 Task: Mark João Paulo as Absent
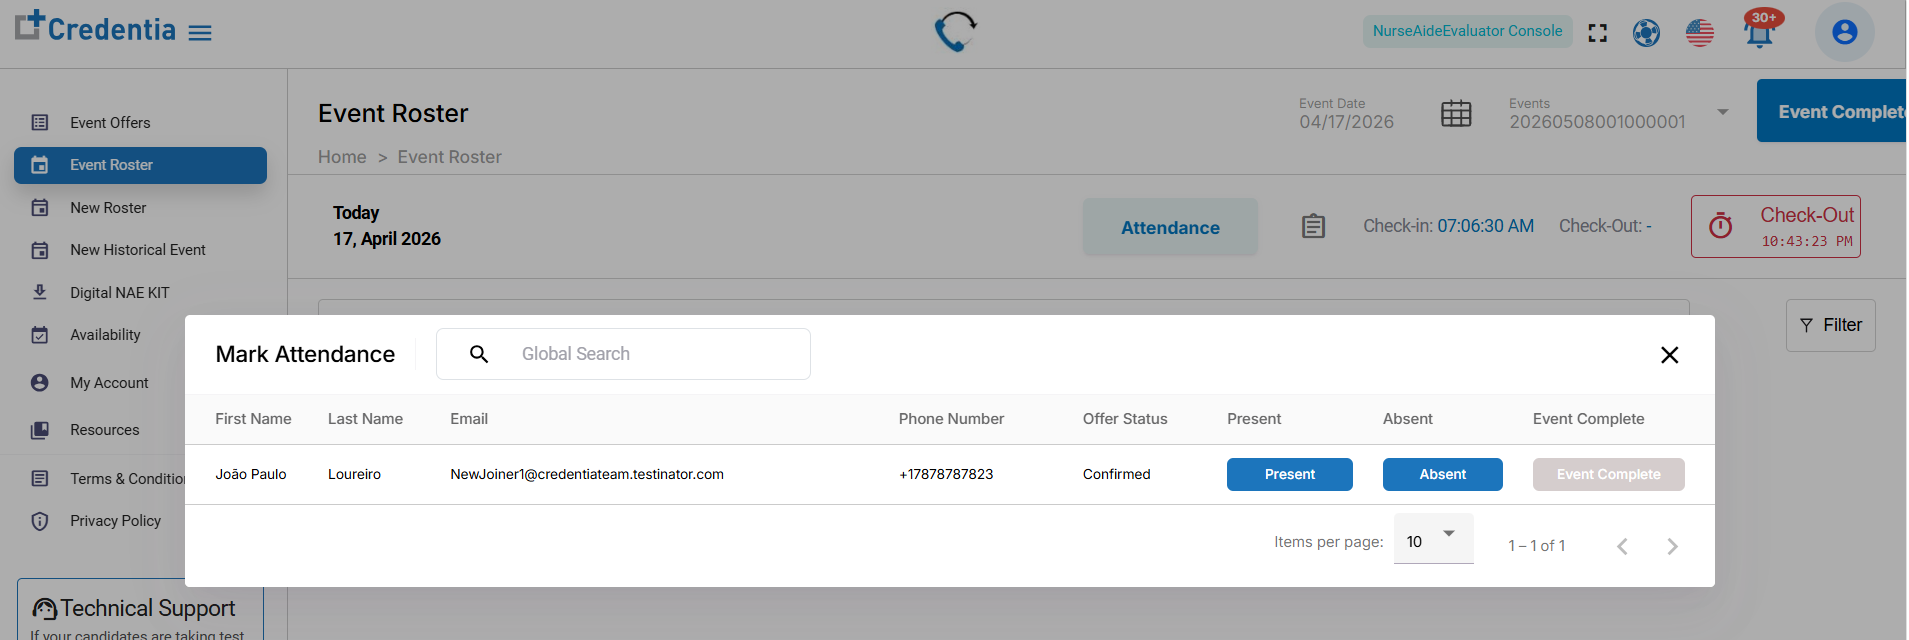(1443, 474)
